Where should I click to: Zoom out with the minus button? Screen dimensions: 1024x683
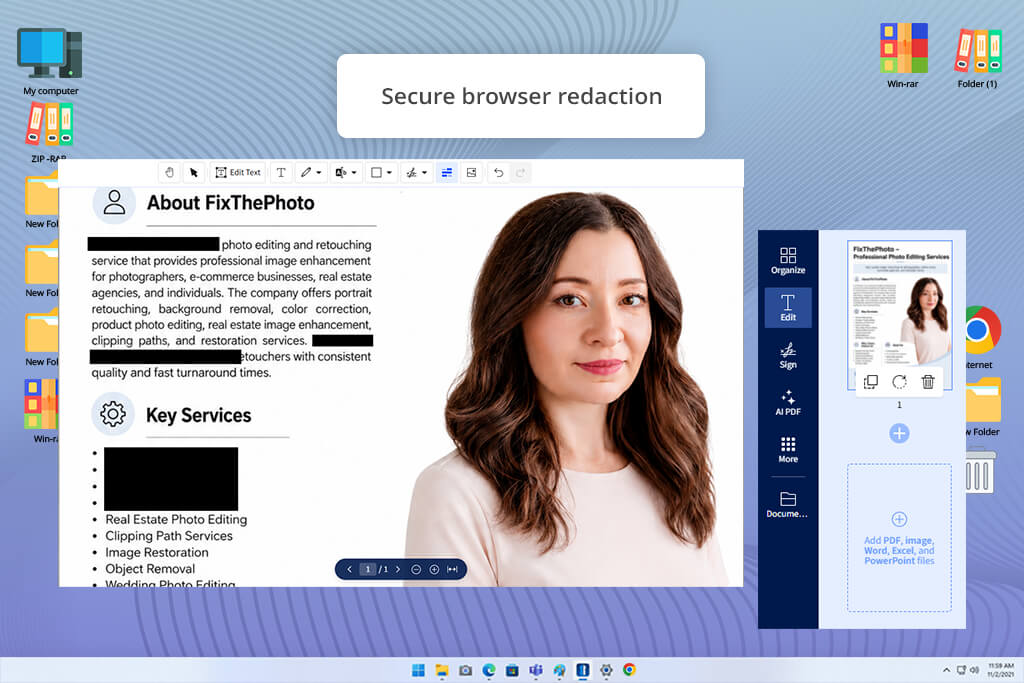coord(416,569)
